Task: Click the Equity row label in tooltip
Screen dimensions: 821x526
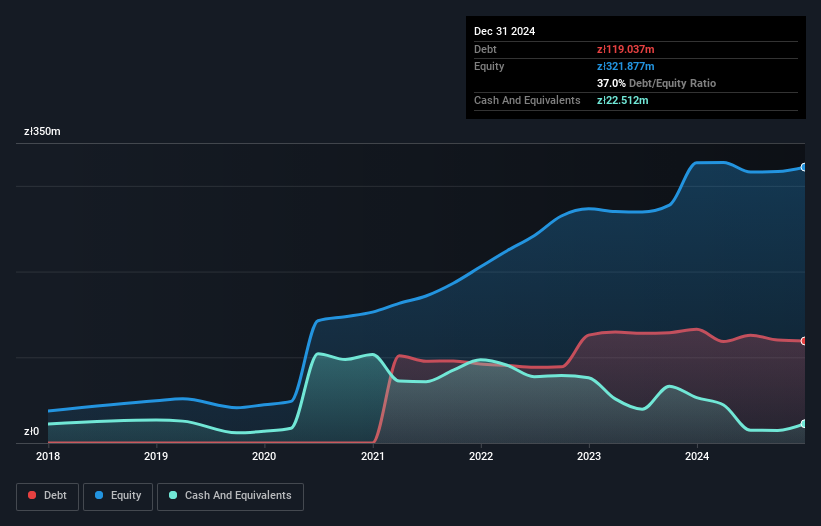Action: click(489, 66)
